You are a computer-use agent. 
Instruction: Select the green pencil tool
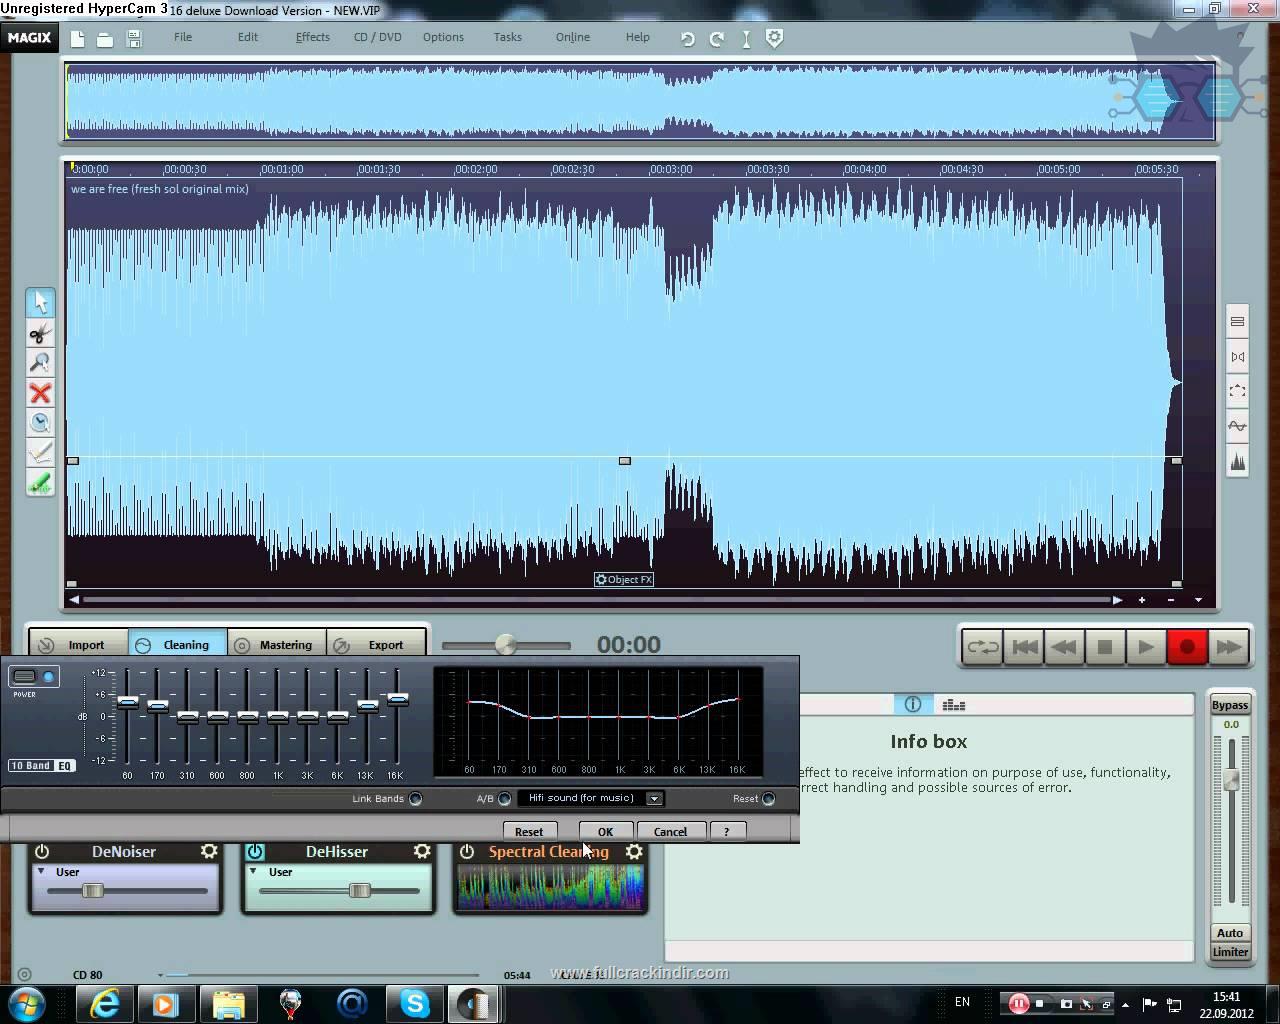coord(40,484)
